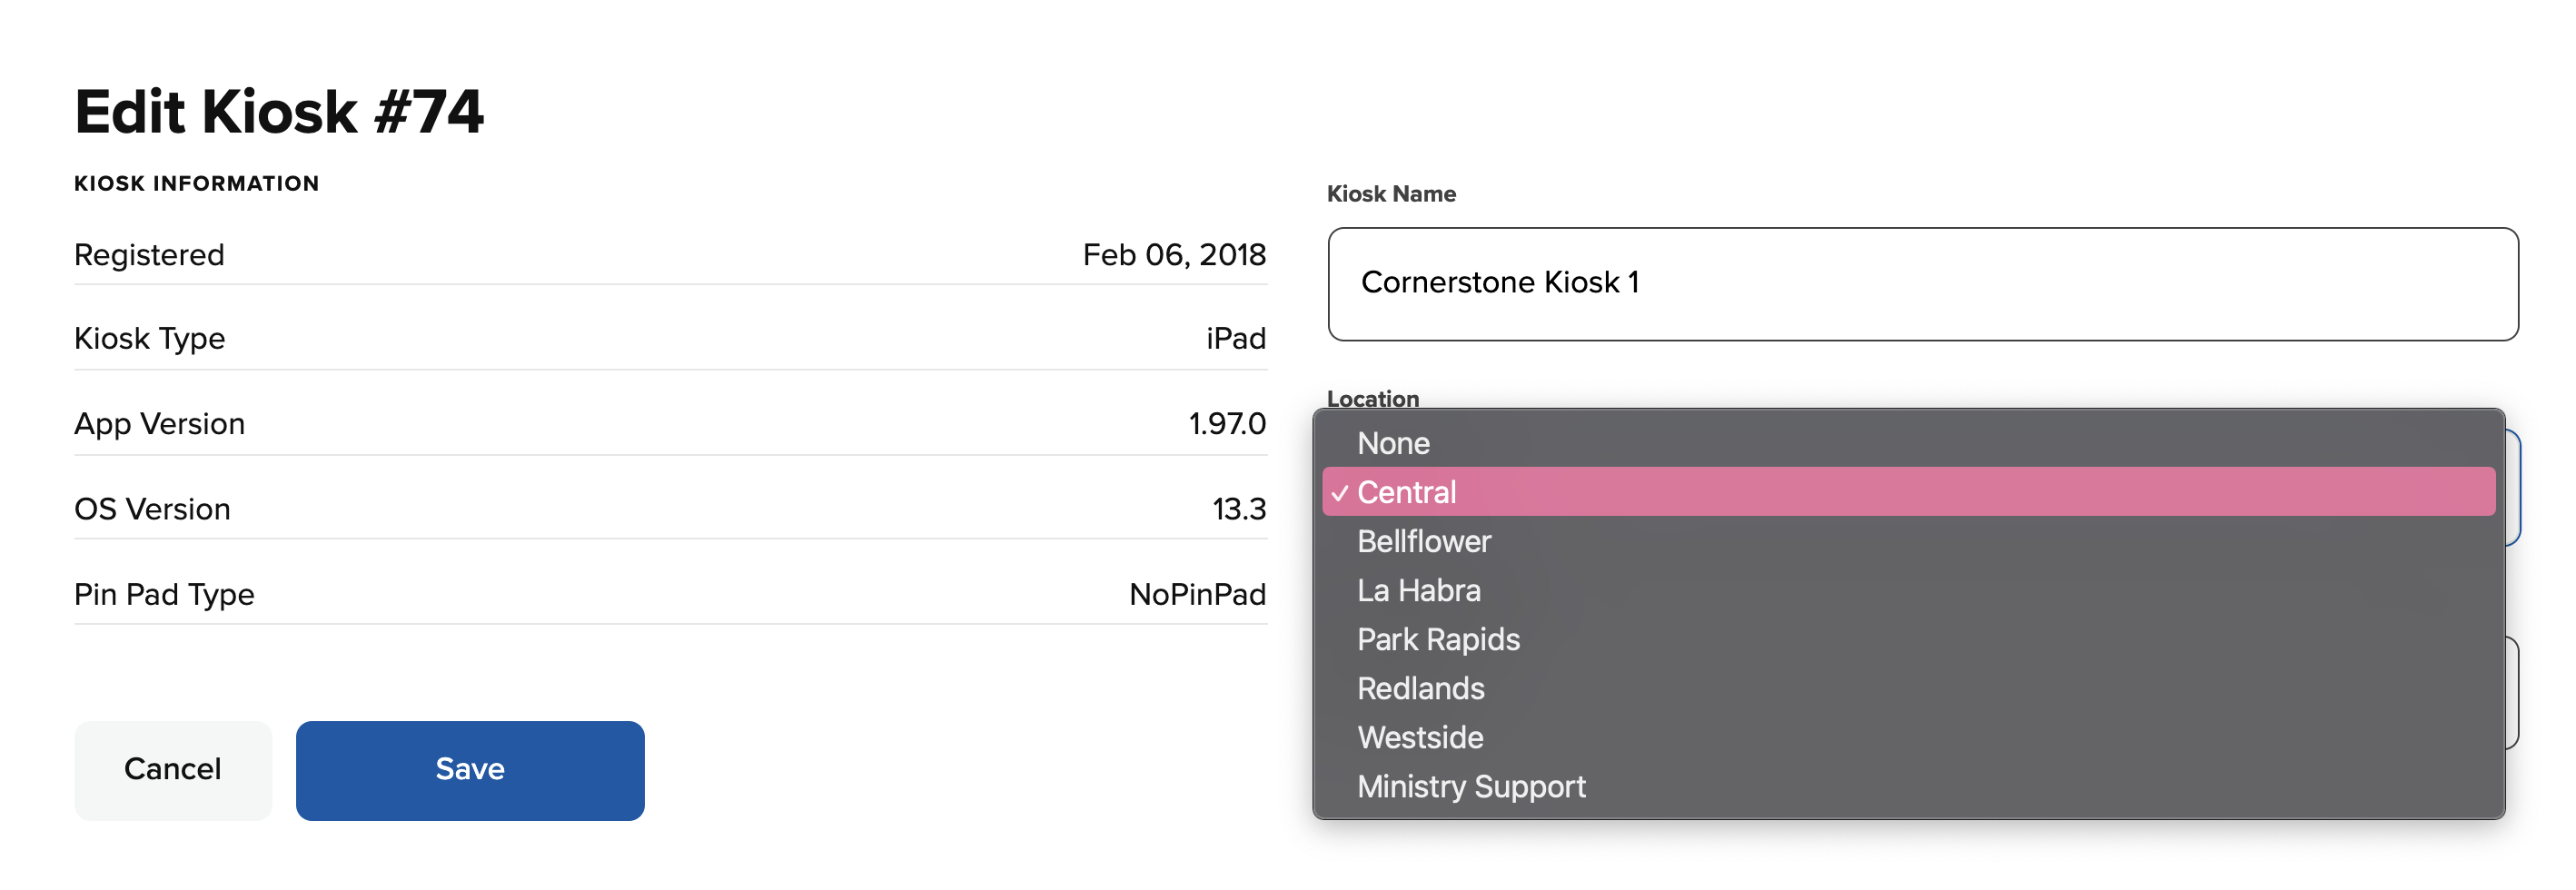Click the KIOSK INFORMATION section header

197,184
